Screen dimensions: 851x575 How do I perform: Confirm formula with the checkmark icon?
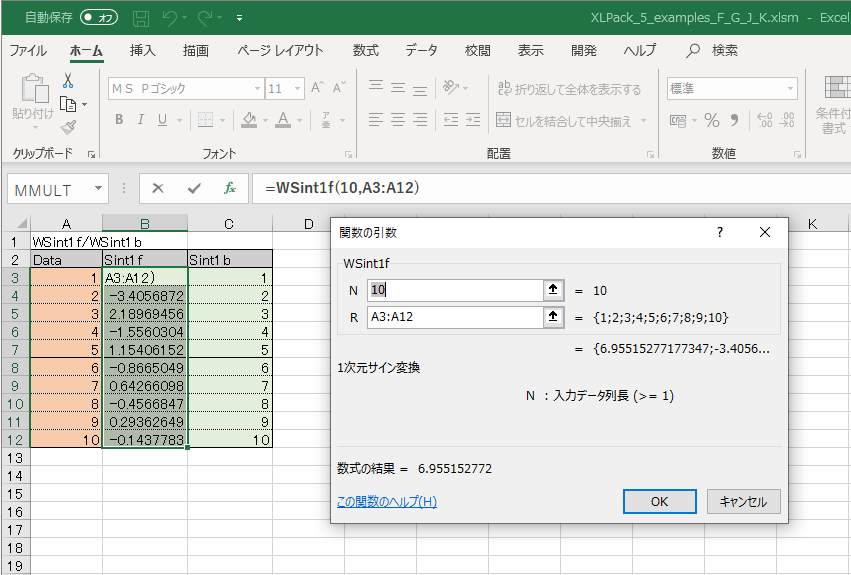point(194,188)
